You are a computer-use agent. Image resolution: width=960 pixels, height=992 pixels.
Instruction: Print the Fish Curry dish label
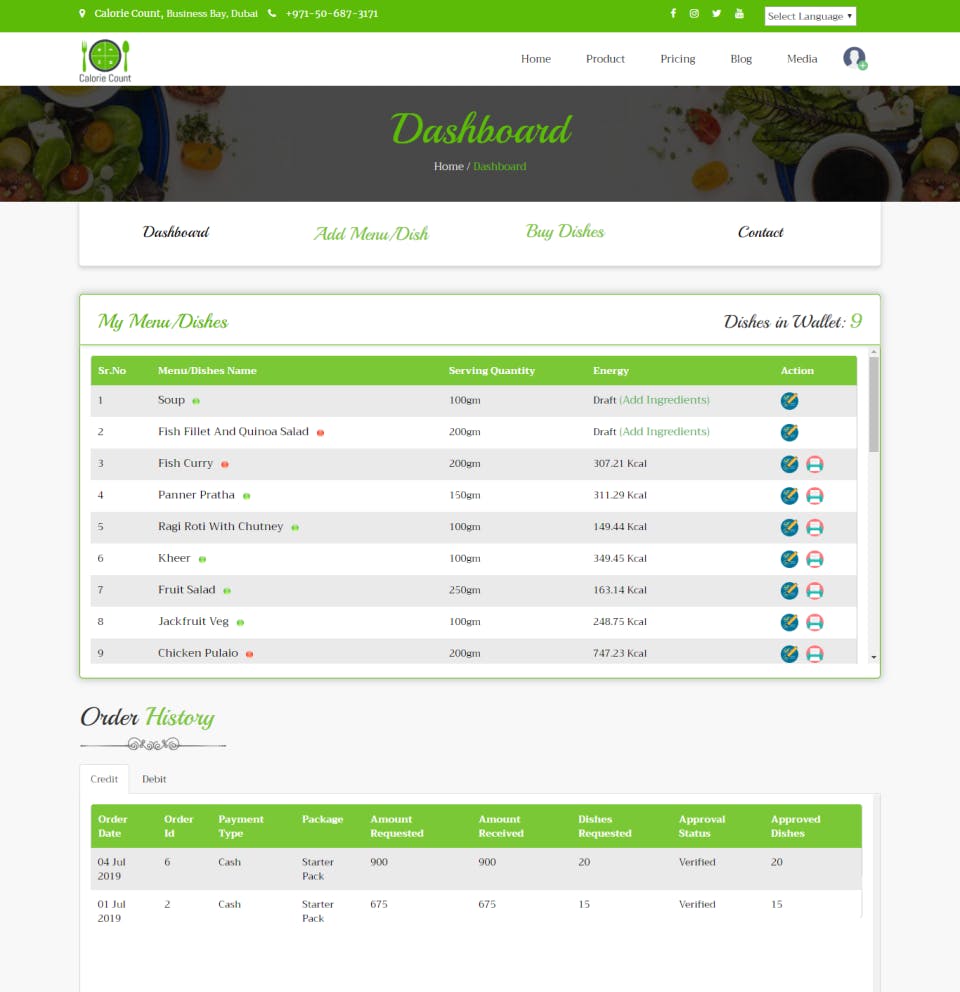pos(814,464)
